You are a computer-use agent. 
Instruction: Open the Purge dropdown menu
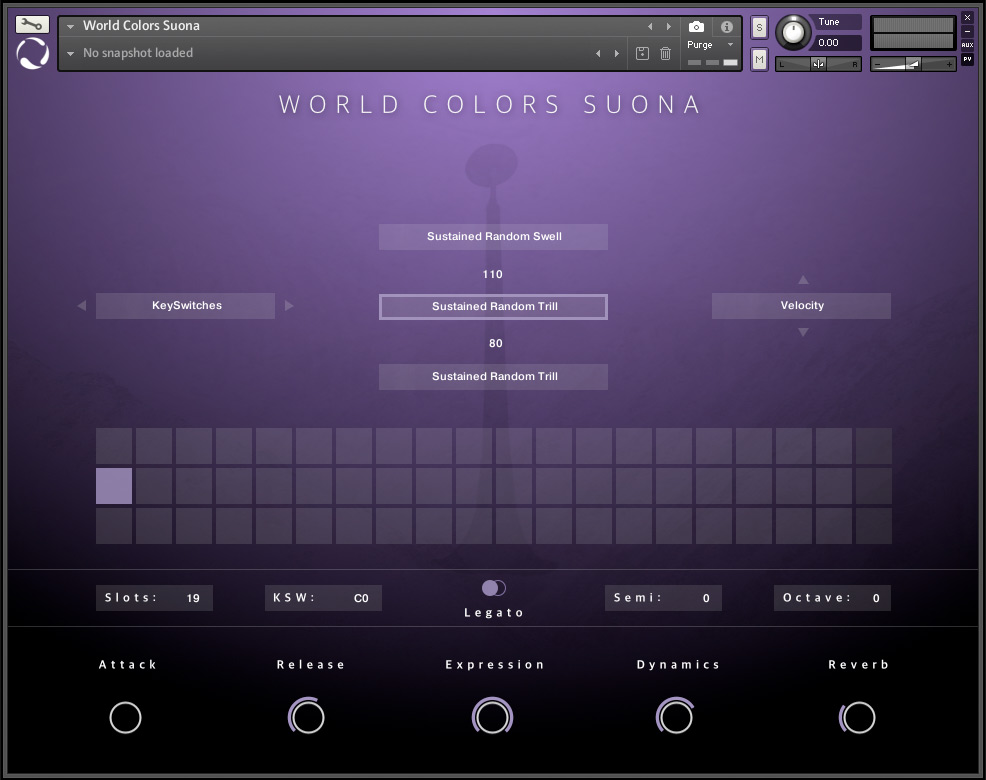click(711, 45)
